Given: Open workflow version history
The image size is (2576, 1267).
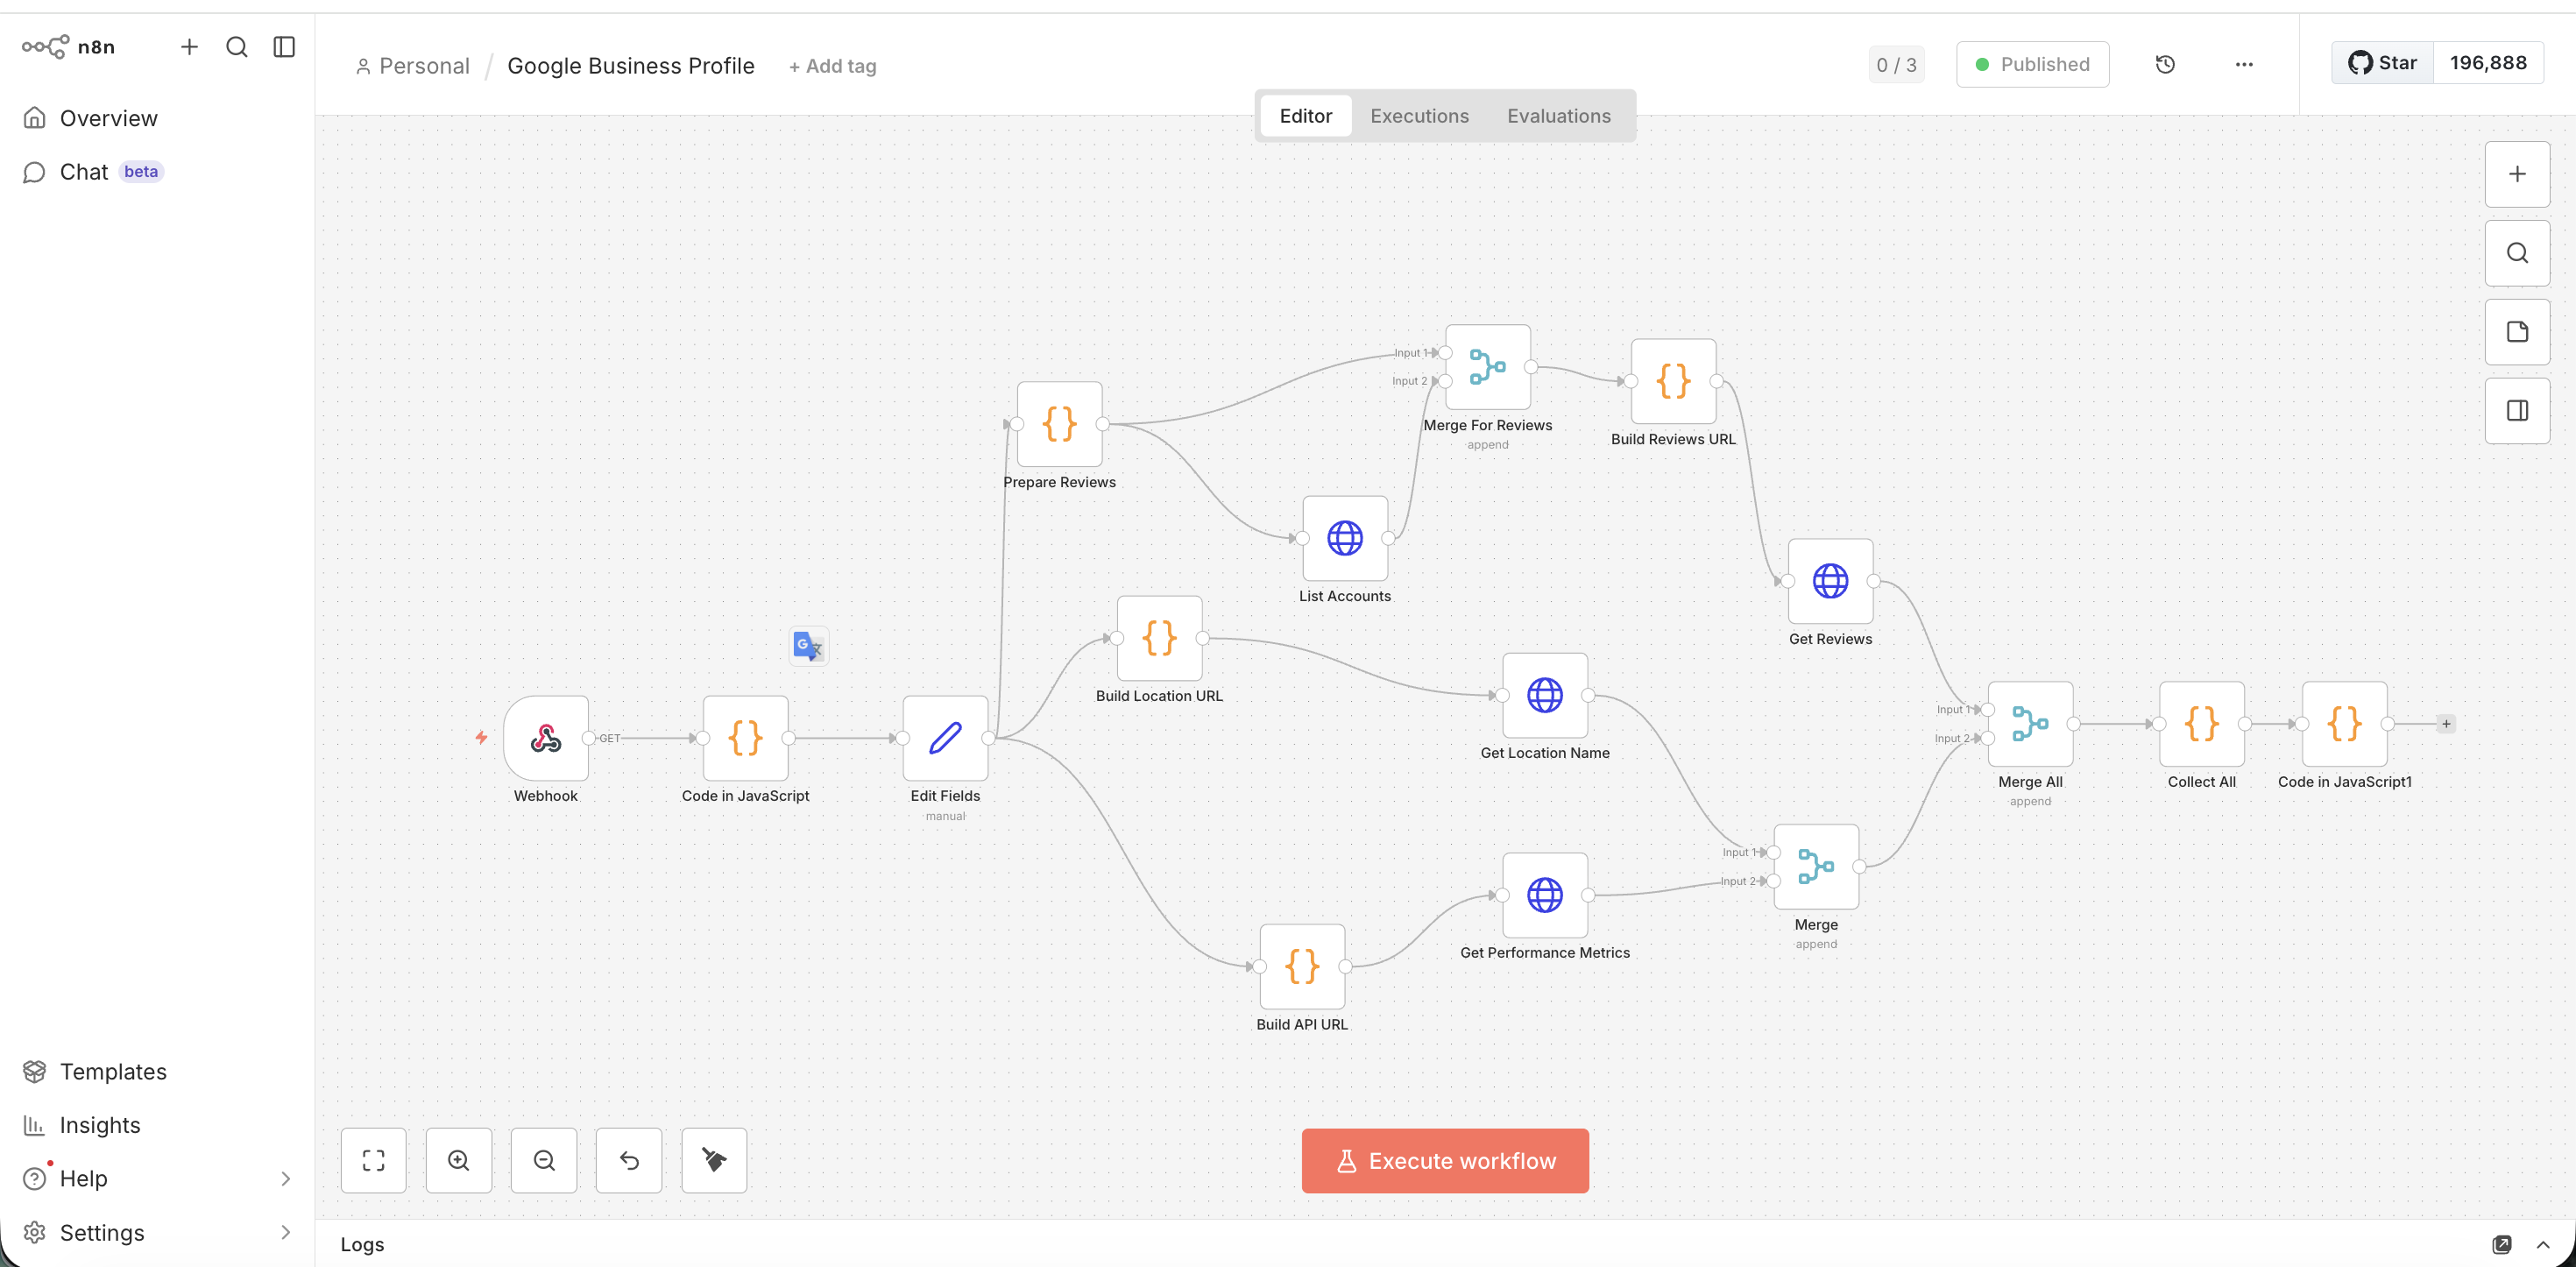Looking at the screenshot, I should (2165, 64).
